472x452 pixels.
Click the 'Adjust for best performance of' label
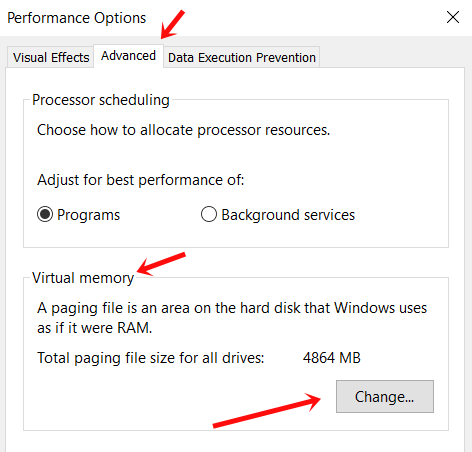pos(141,180)
